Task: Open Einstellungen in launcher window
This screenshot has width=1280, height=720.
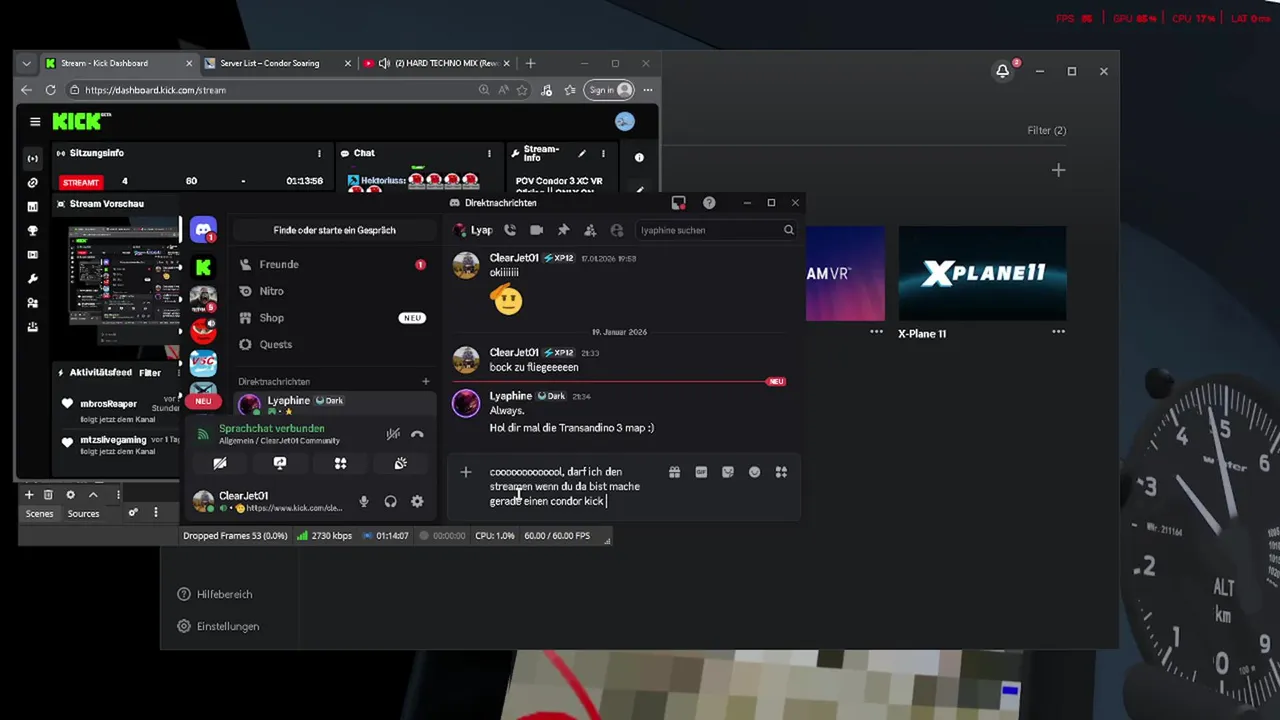Action: [218, 626]
